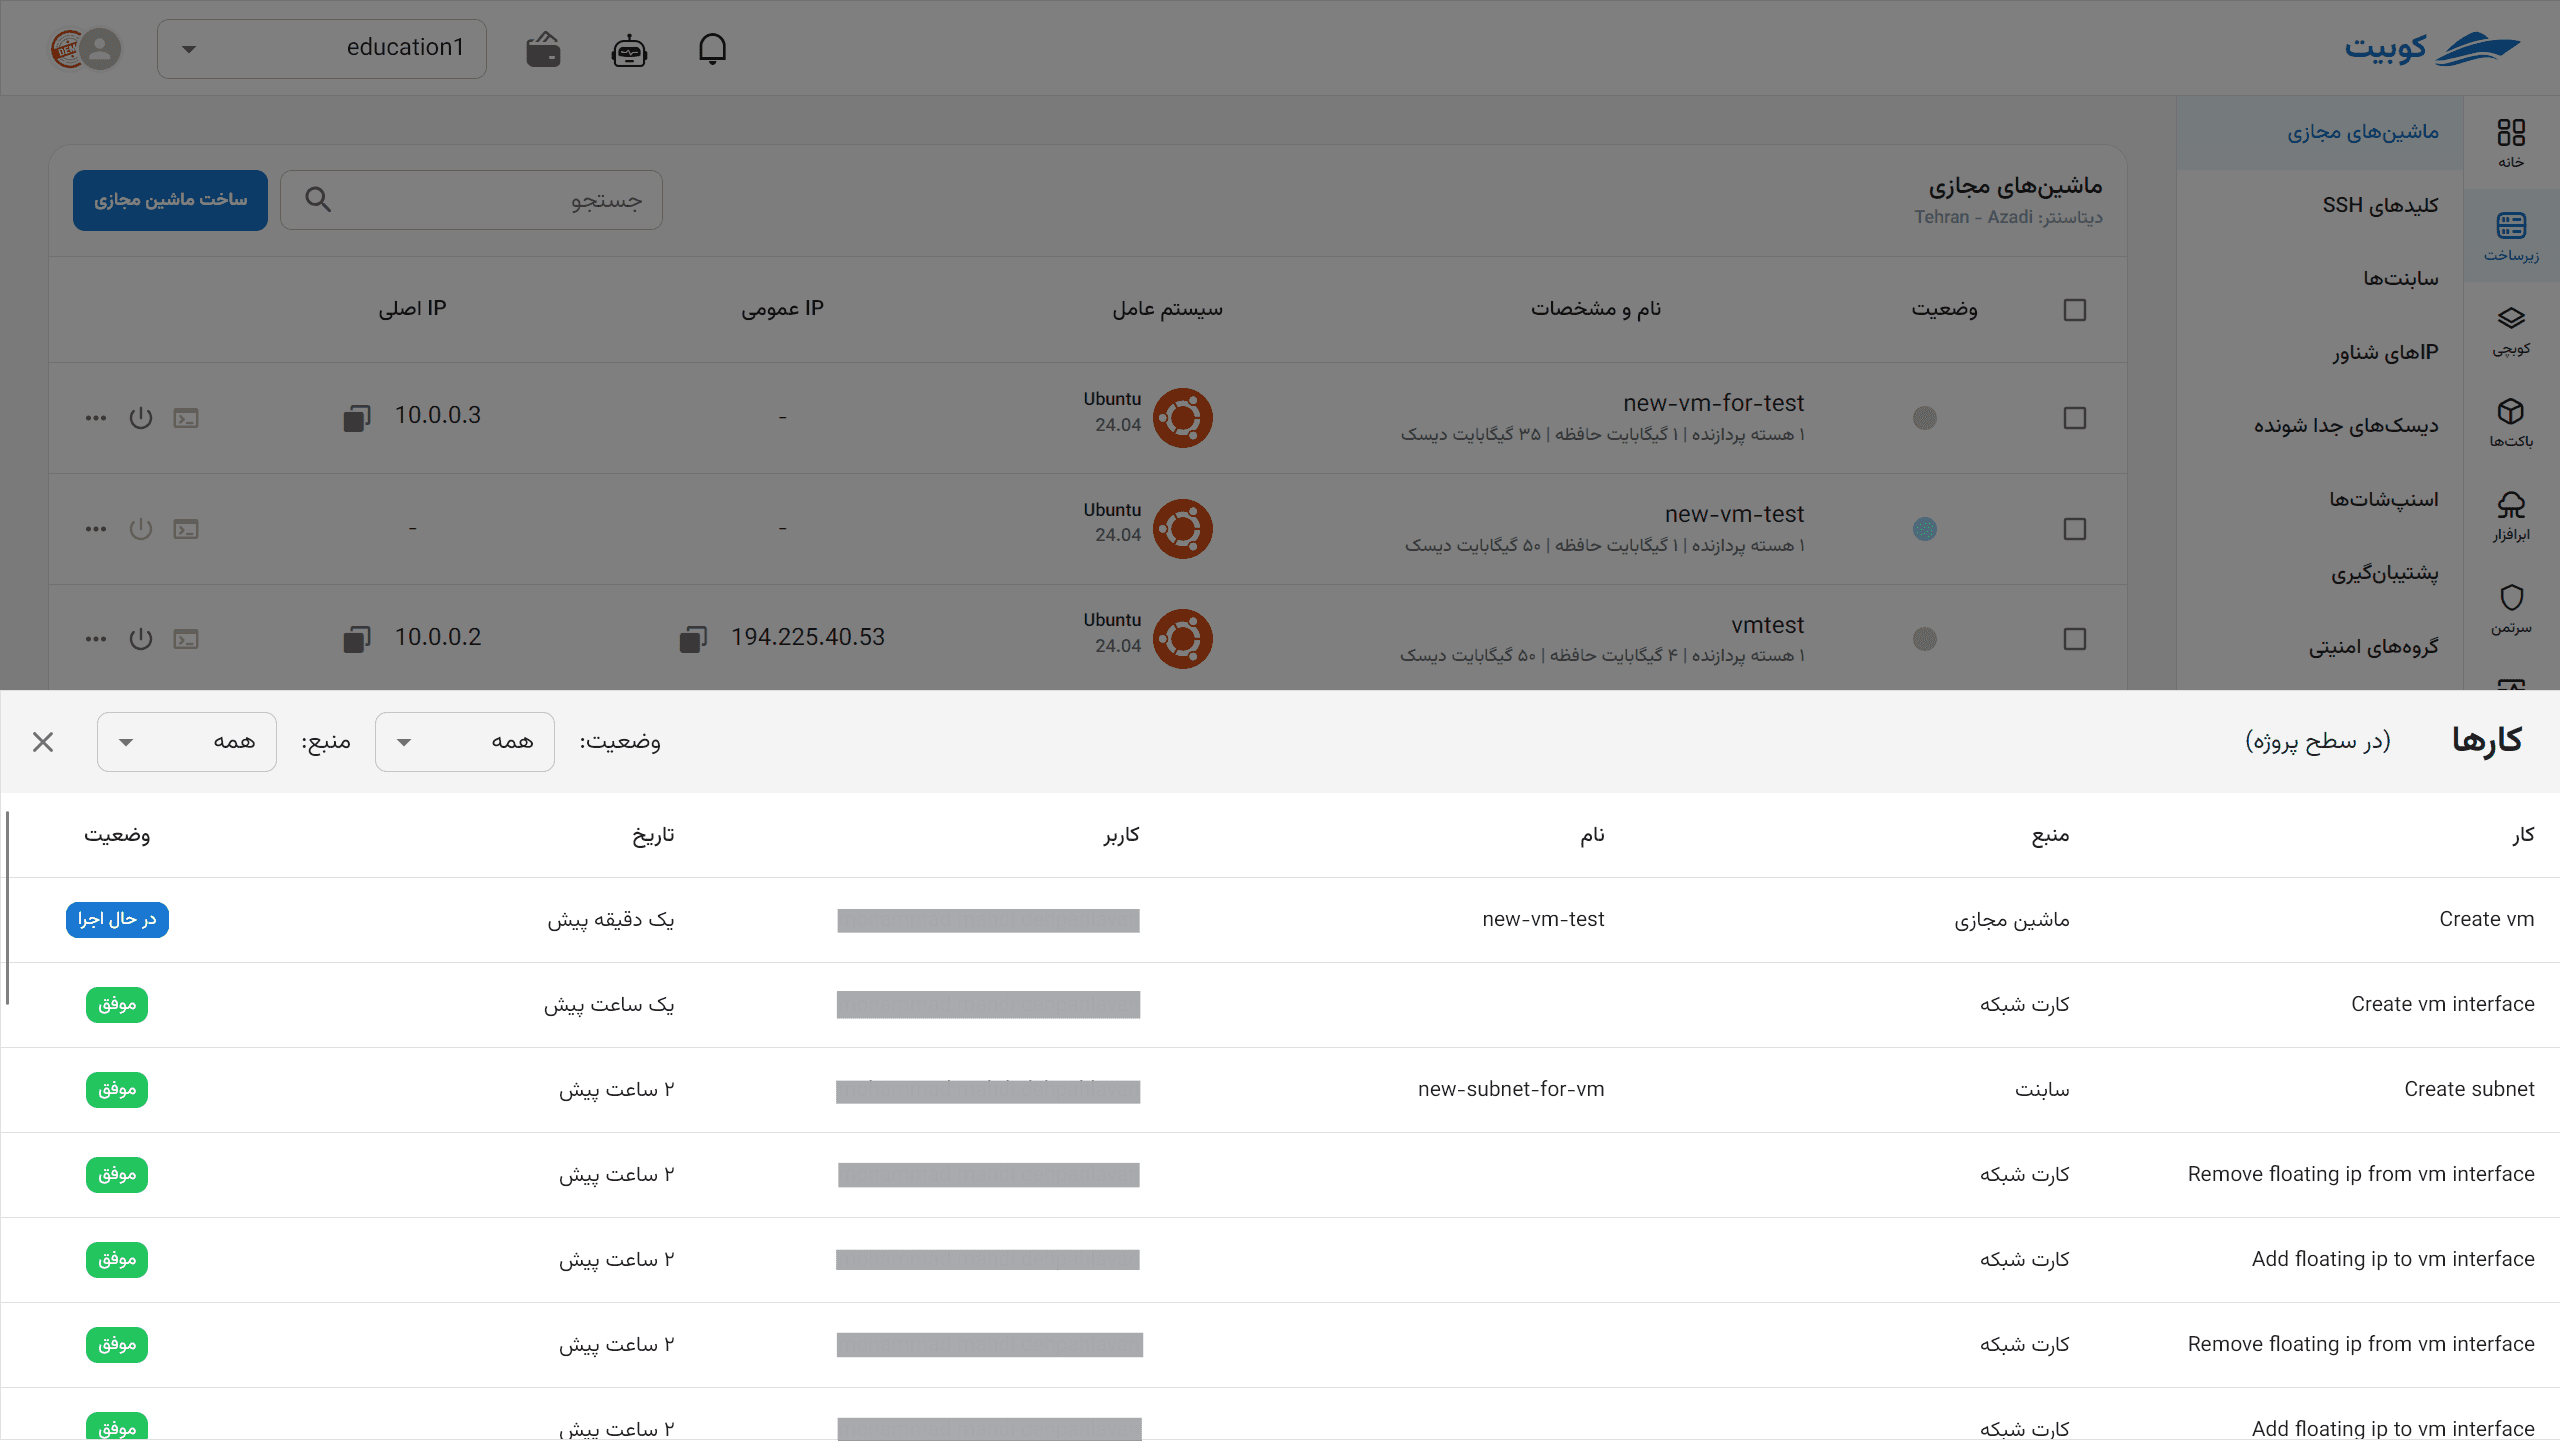This screenshot has width=2560, height=1441.
Task: Open console for new-vm-for-test
Action: [186, 417]
